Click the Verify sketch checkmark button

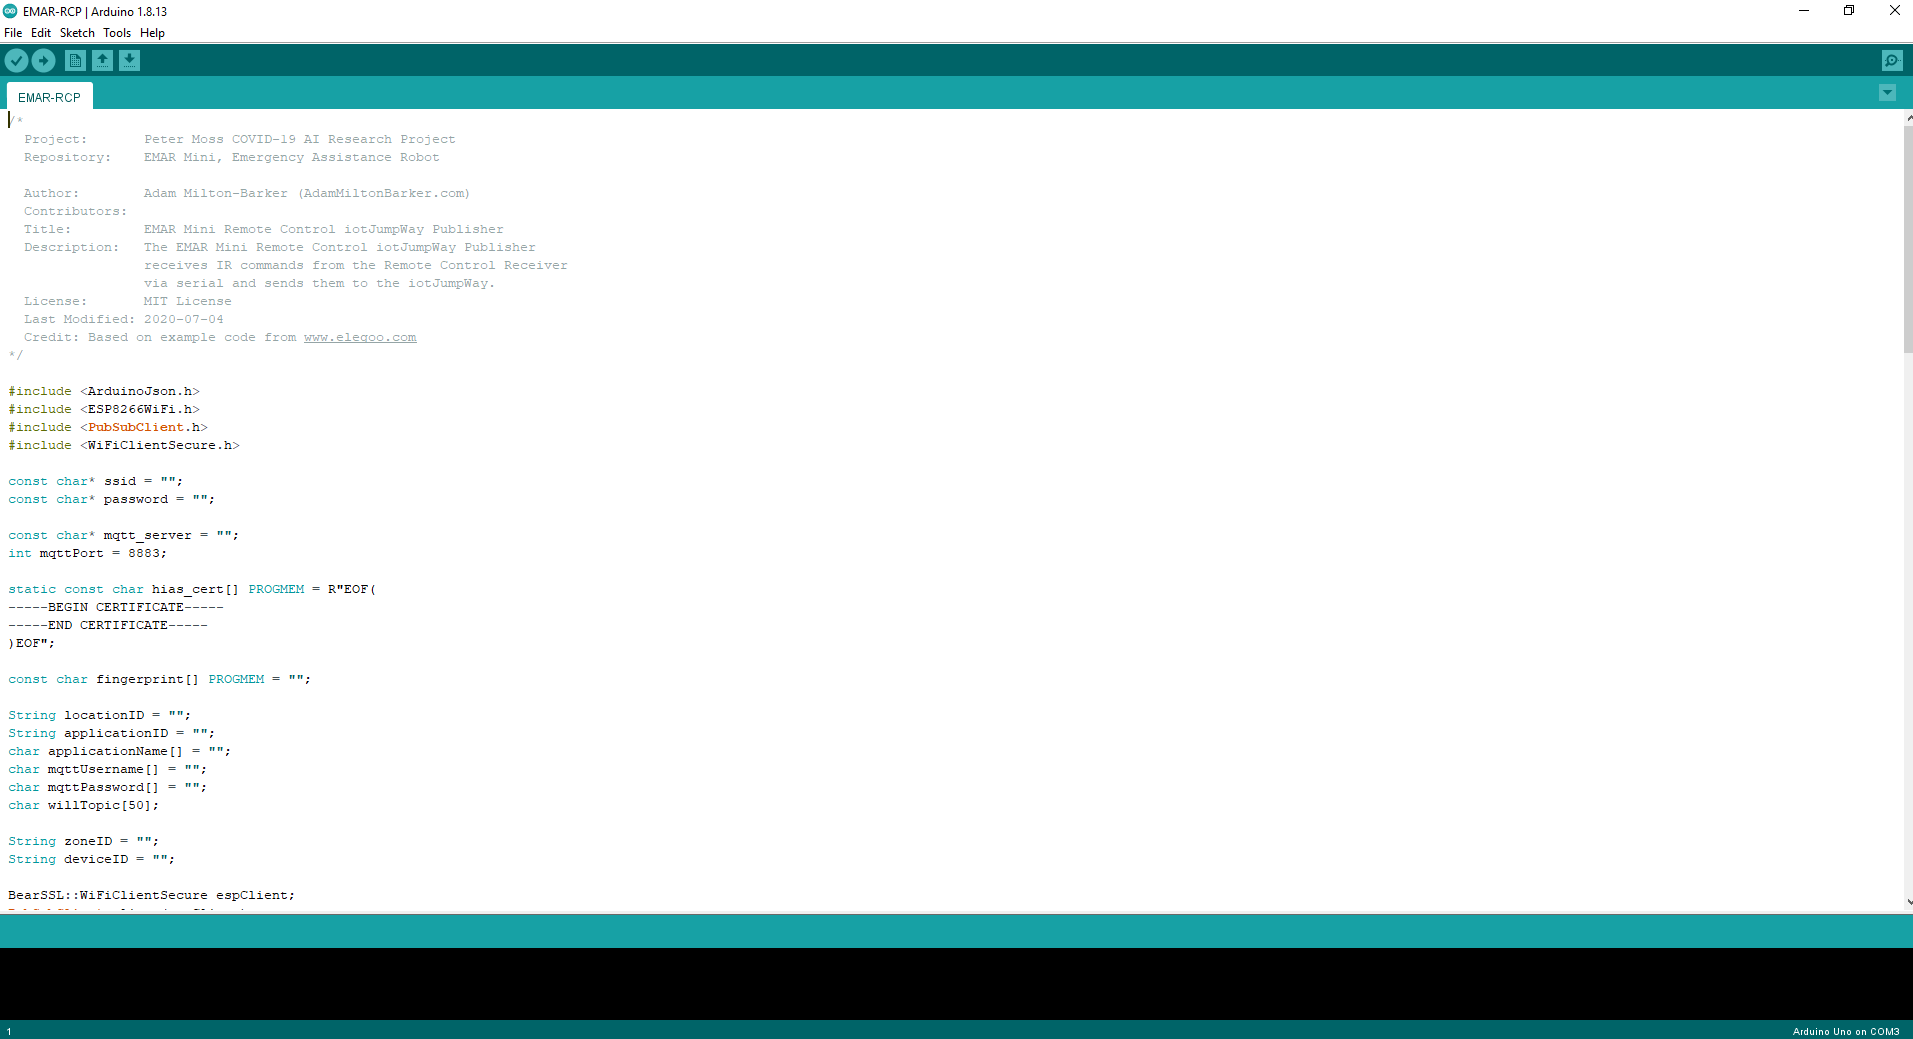[16, 61]
